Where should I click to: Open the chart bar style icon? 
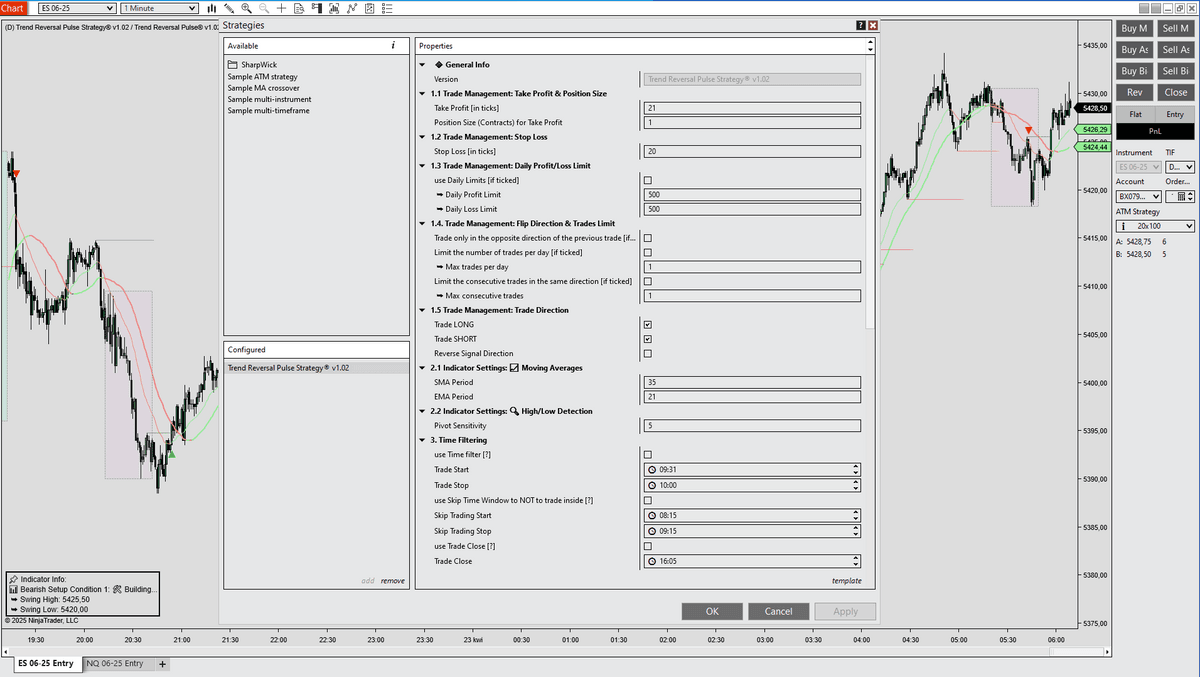[x=211, y=8]
